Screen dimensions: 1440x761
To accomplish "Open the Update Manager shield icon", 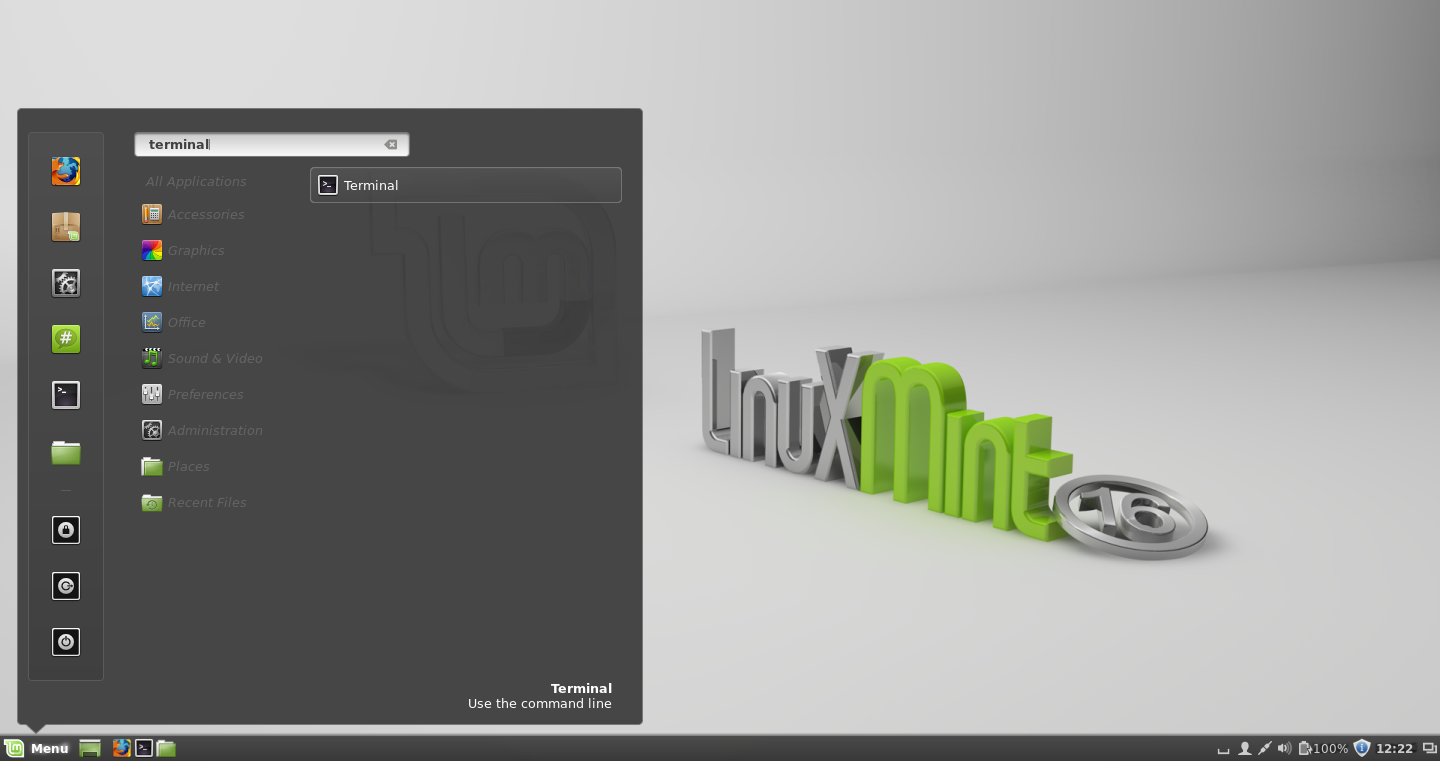I will [1362, 748].
